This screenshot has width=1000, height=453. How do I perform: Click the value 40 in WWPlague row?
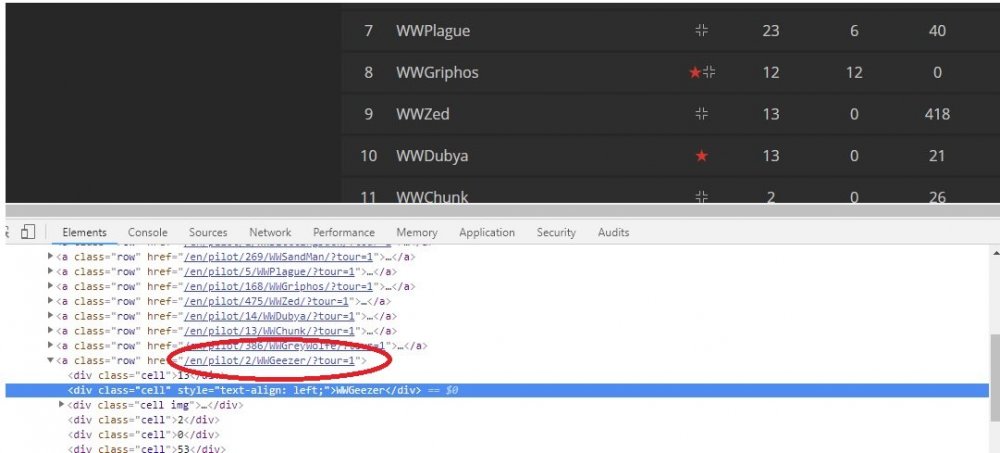point(937,31)
